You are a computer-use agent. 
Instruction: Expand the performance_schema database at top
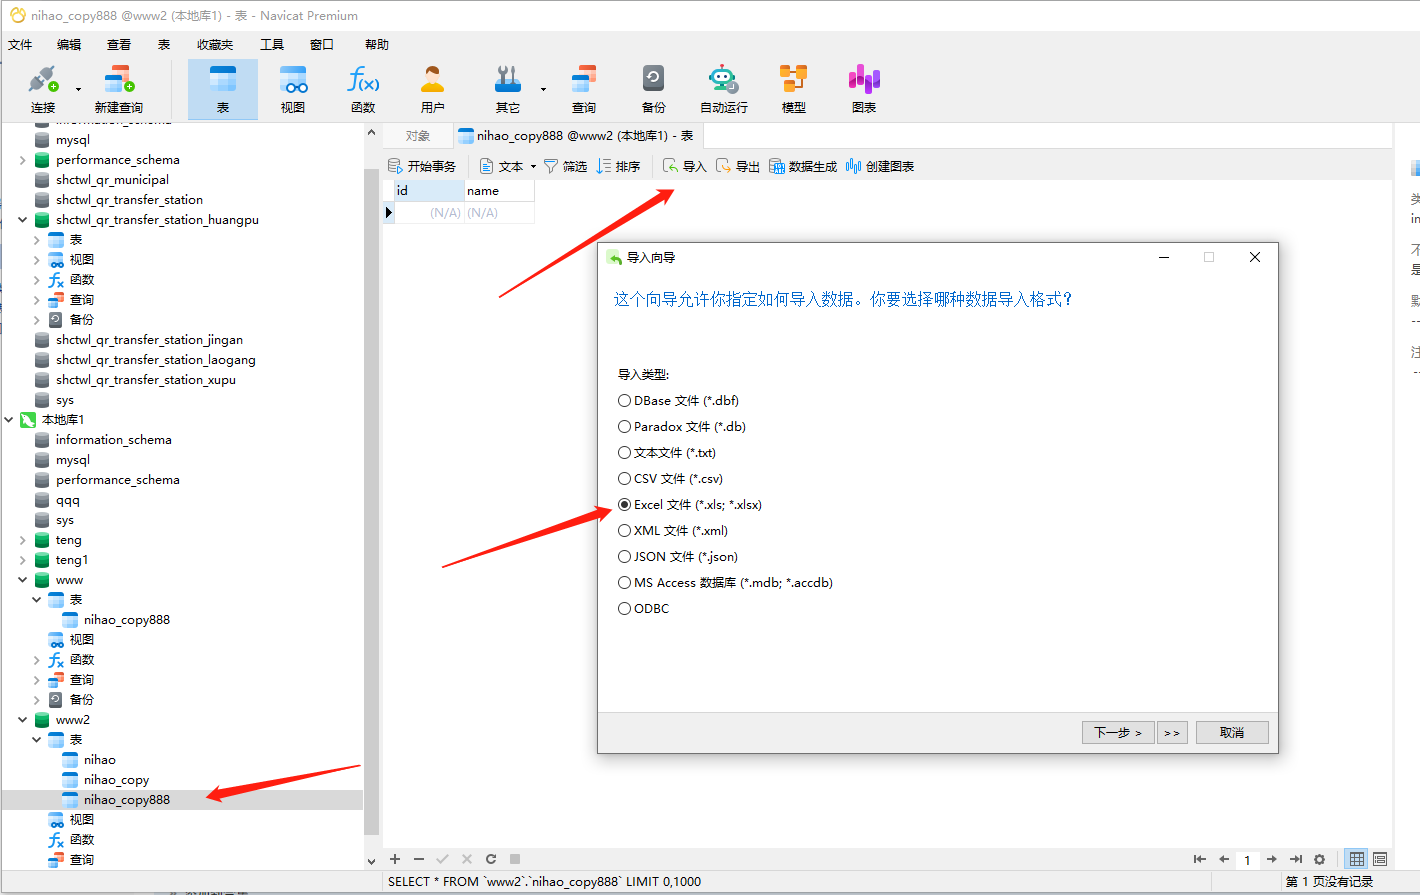click(x=23, y=160)
